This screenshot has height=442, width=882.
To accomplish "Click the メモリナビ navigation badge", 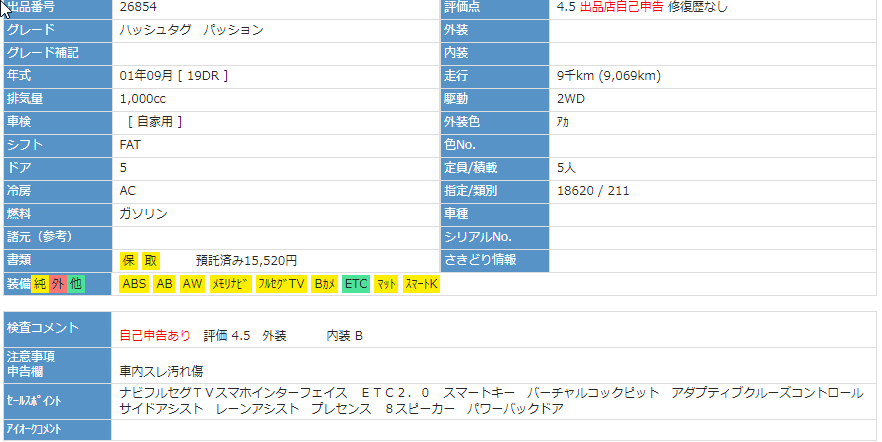I will 229,284.
